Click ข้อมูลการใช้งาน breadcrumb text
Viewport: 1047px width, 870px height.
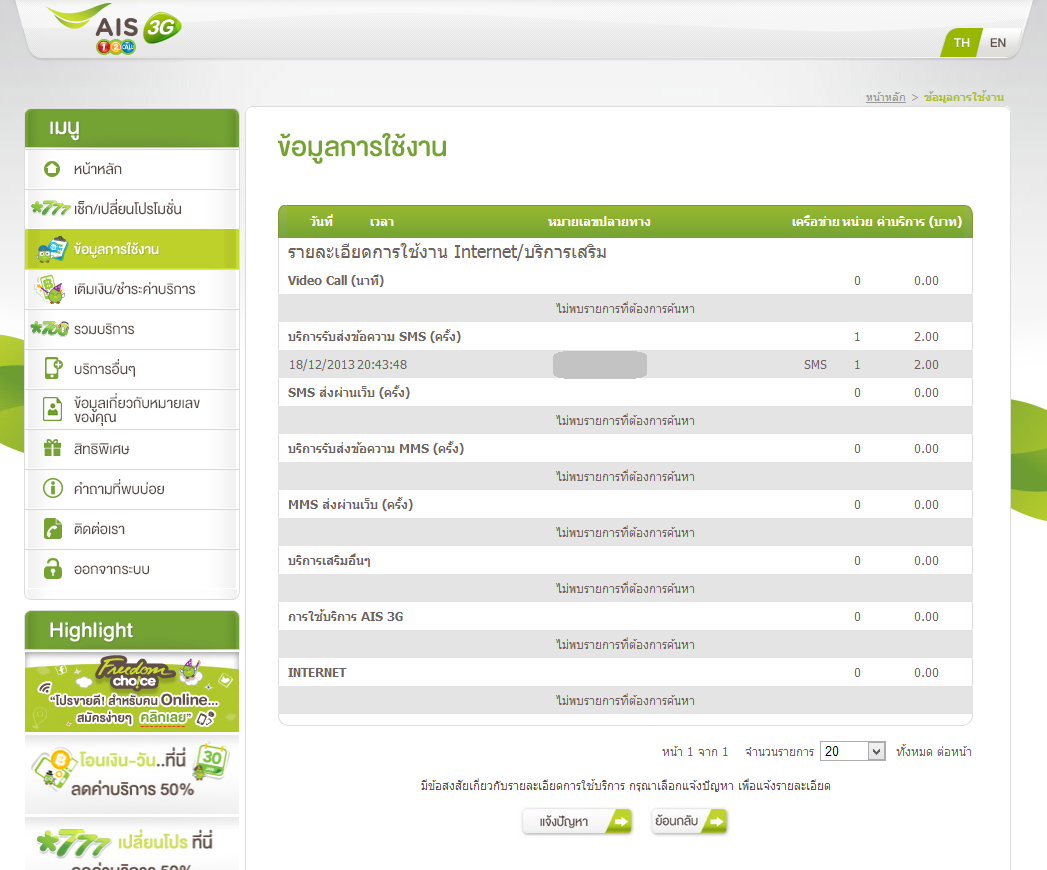[x=964, y=97]
